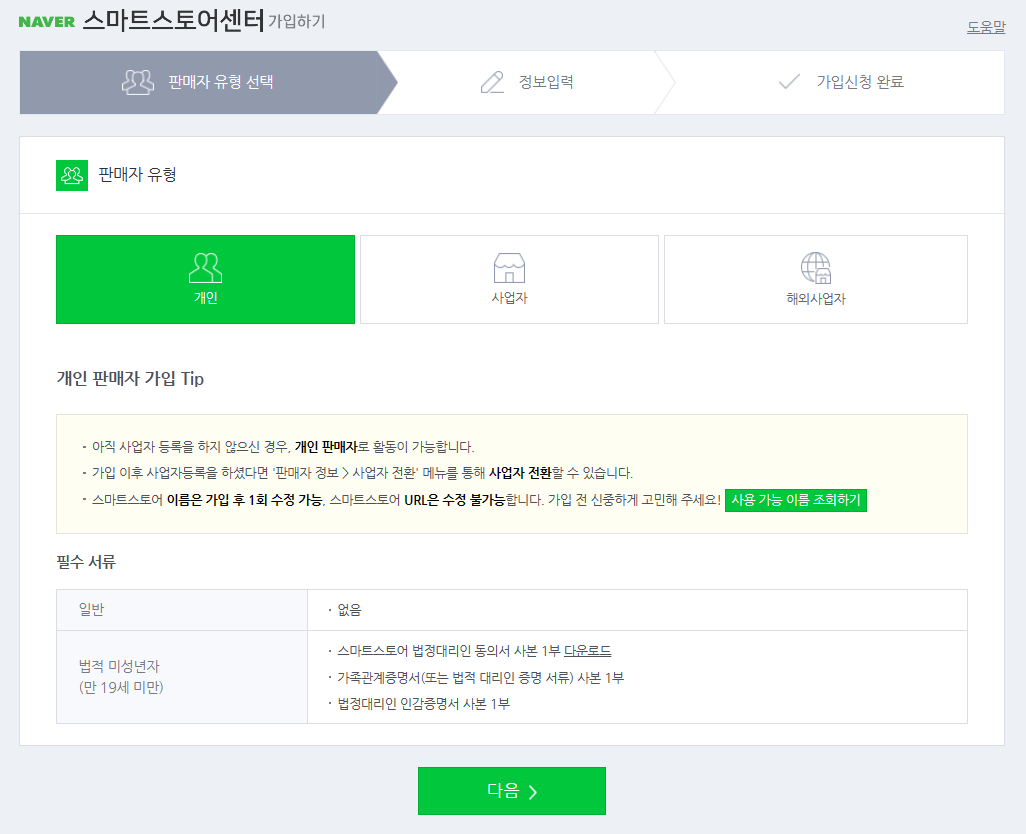The height and width of the screenshot is (834, 1026).
Task: Download the 법정대리인 동의서 via 다운로드 link
Action: click(x=588, y=651)
